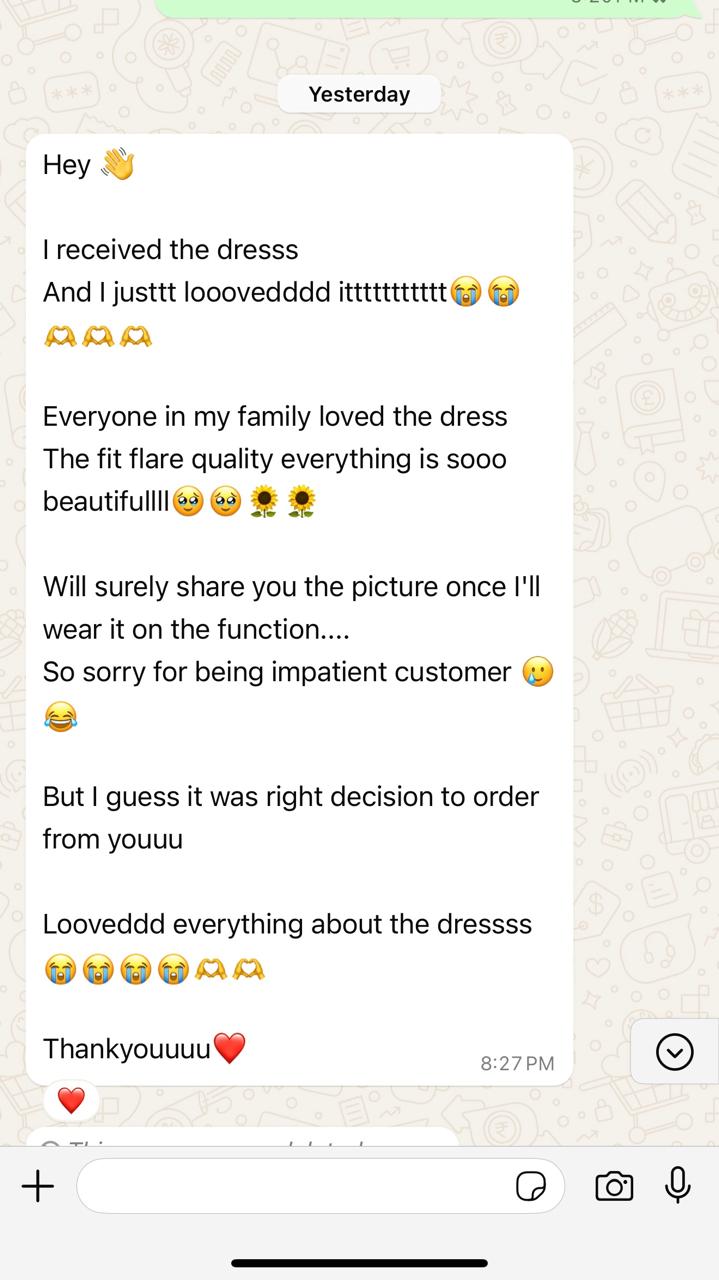Image resolution: width=719 pixels, height=1280 pixels.
Task: Tap the home indicator bar
Action: click(x=359, y=1263)
